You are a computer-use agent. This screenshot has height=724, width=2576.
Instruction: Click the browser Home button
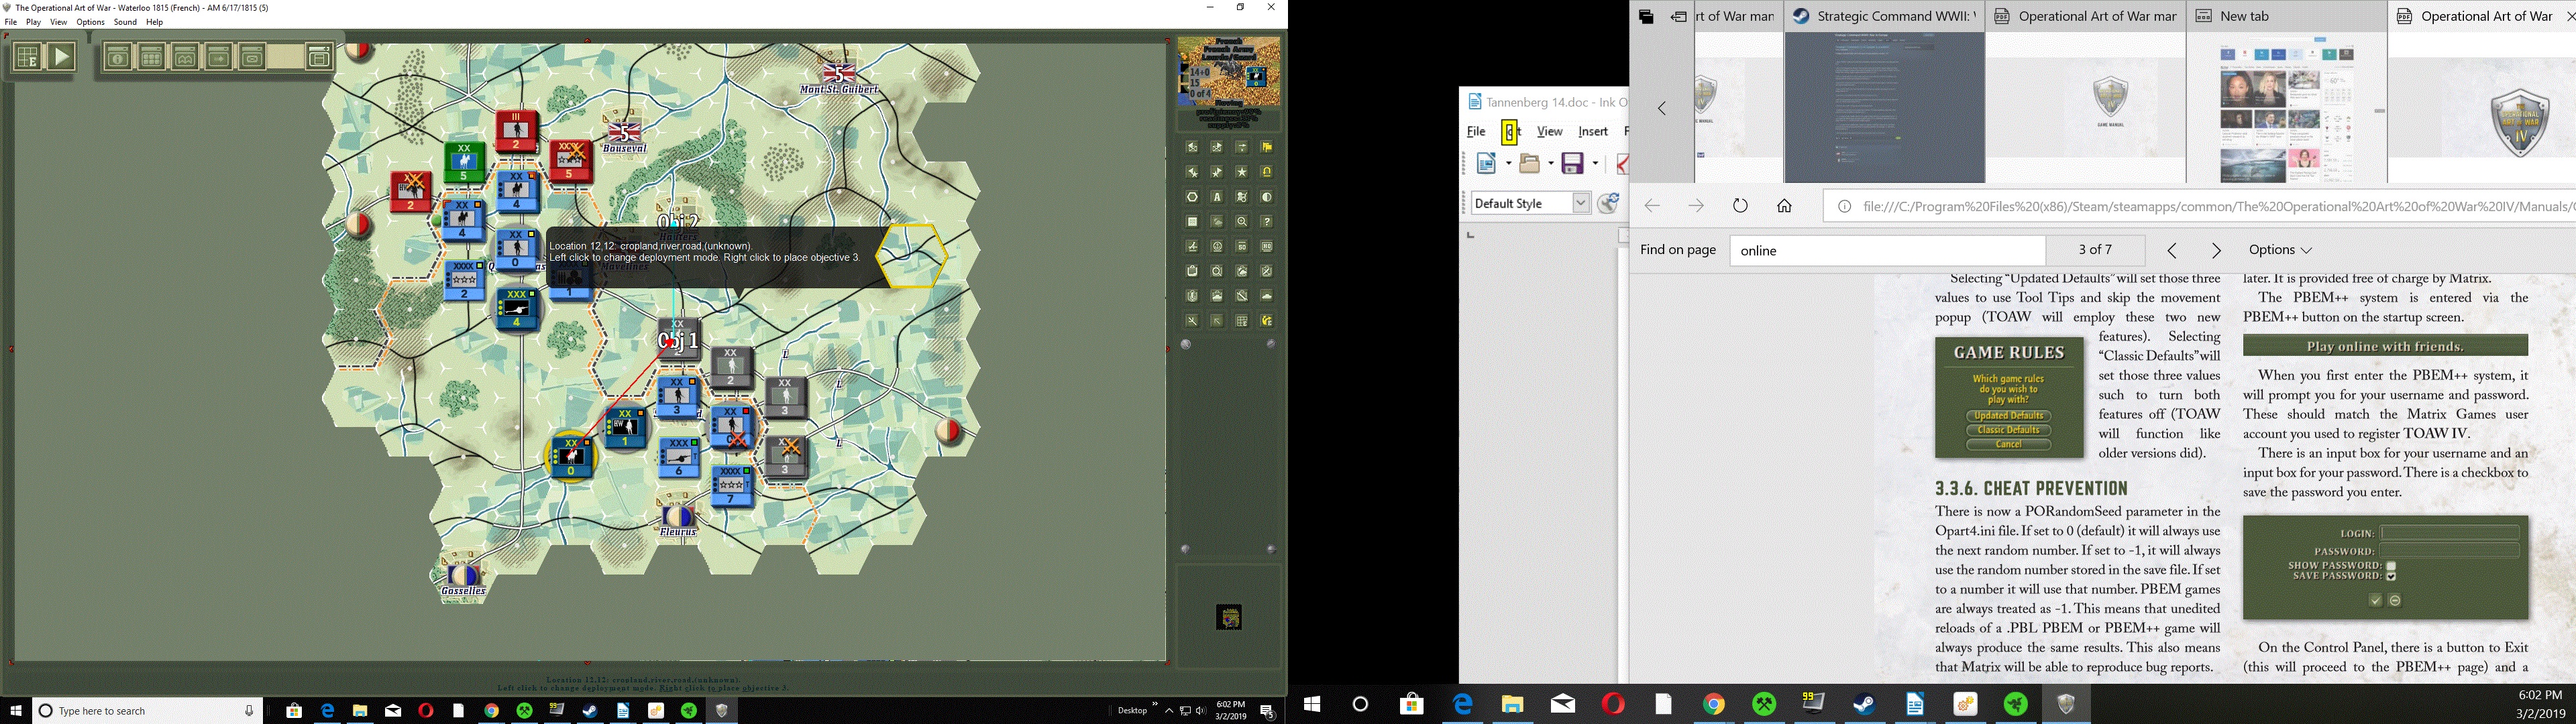pos(1784,206)
